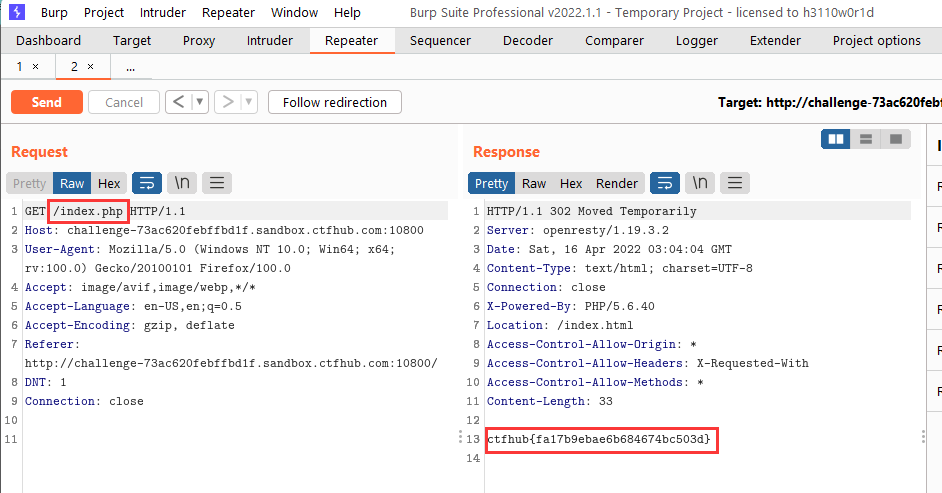Image resolution: width=942 pixels, height=493 pixels.
Task: Click Follow redirection button
Action: pos(335,102)
